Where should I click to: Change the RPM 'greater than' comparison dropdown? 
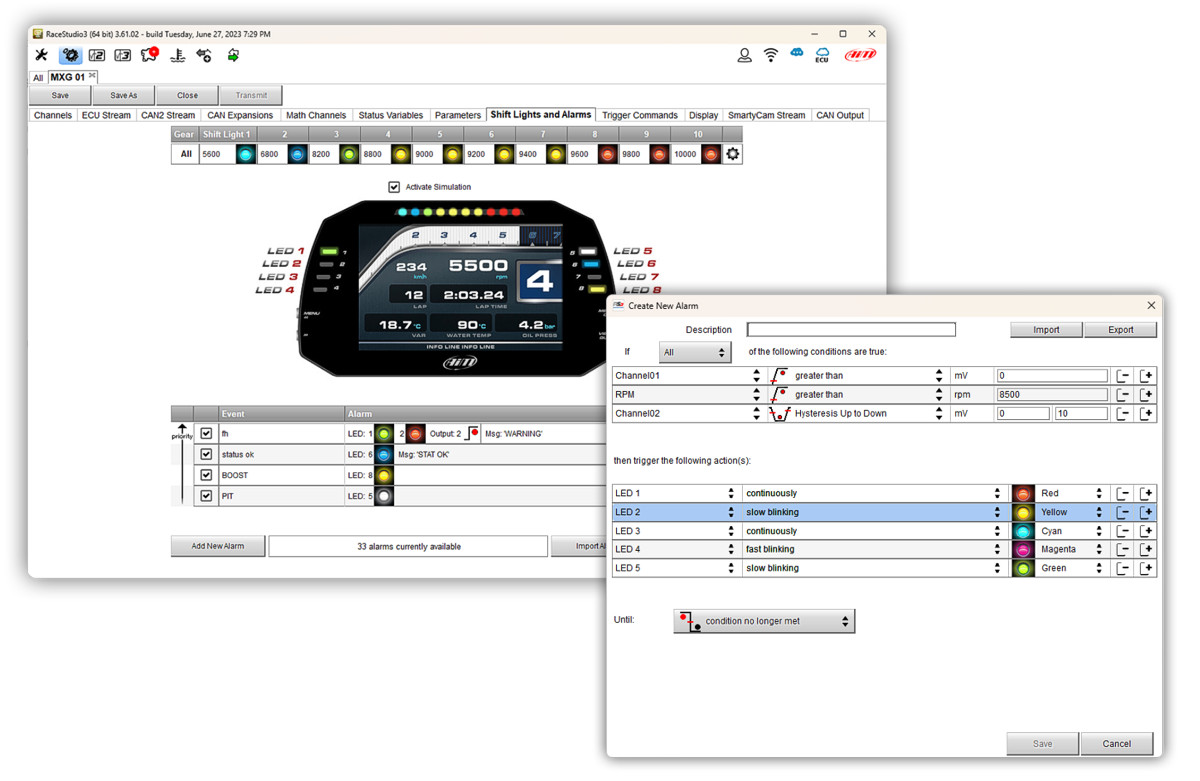[x=856, y=395]
